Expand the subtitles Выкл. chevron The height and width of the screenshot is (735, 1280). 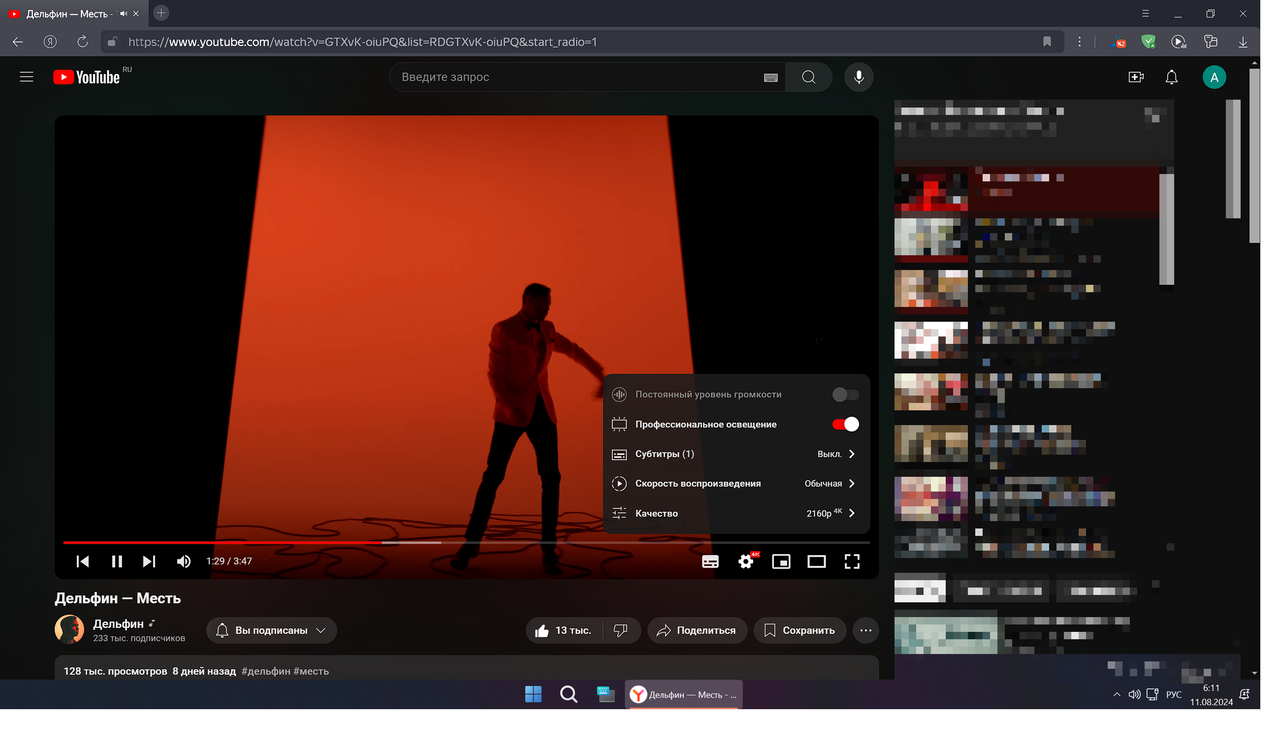pyautogui.click(x=852, y=454)
